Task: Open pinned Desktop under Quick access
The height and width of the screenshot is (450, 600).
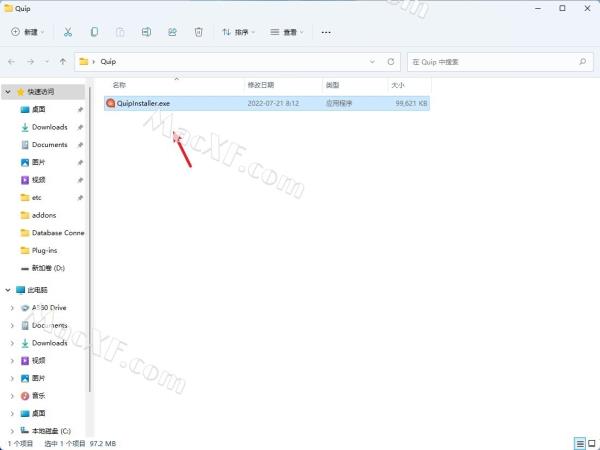Action: tap(38, 109)
